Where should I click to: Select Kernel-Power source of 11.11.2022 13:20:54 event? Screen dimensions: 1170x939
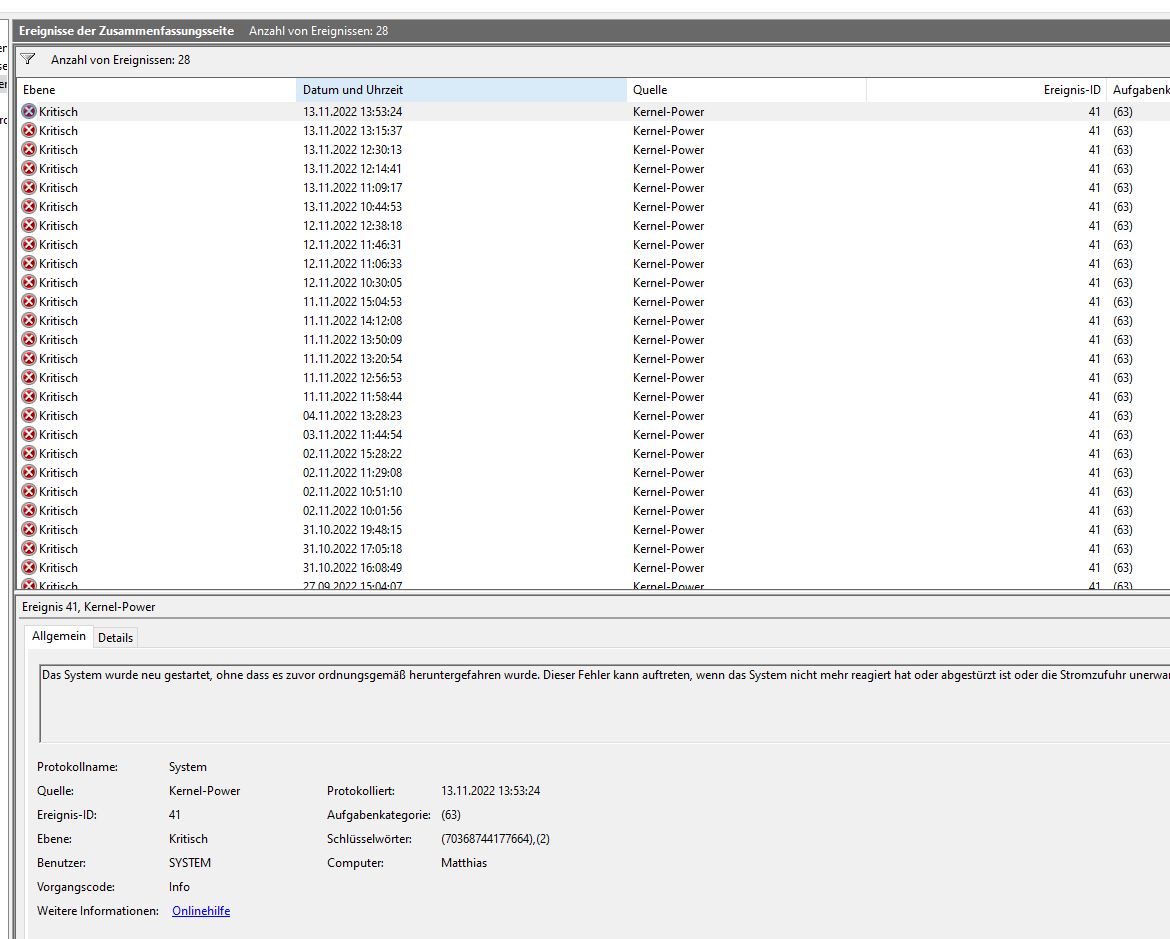pyautogui.click(x=668, y=359)
